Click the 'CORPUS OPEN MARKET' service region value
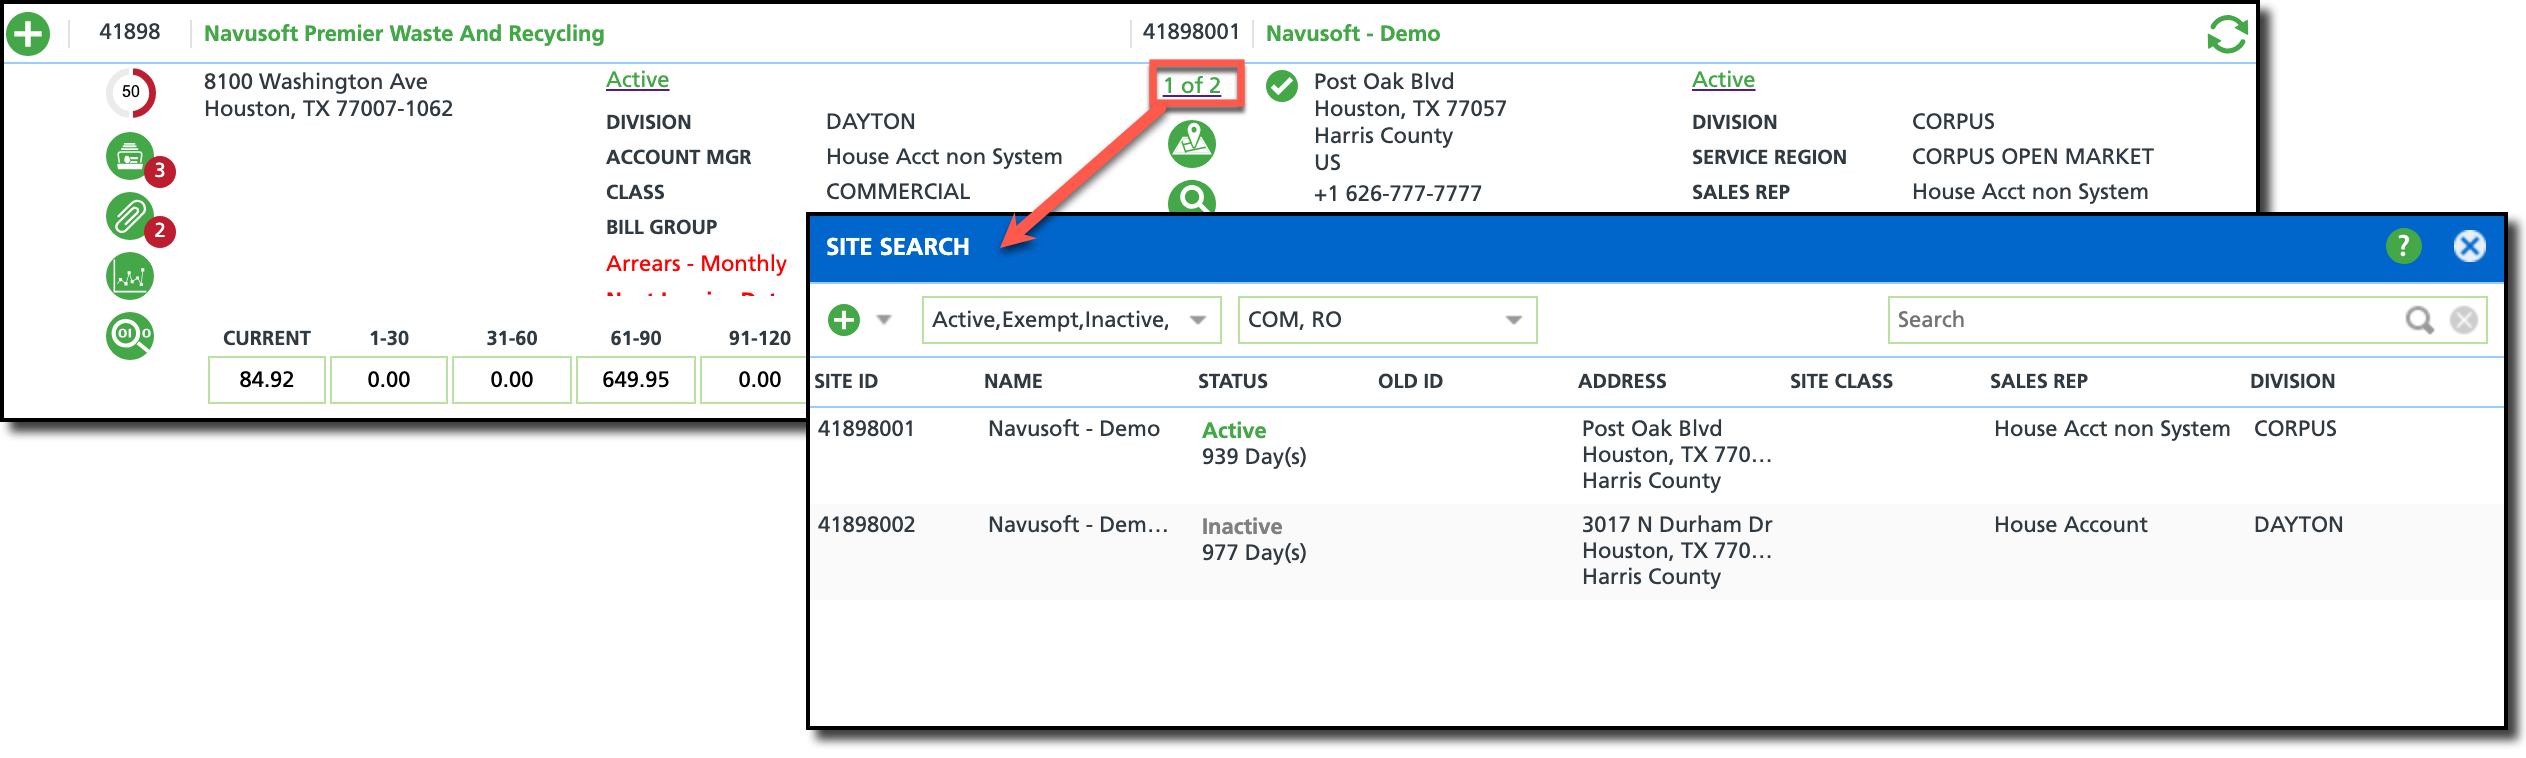Viewport: 2526px width, 758px height. pos(2032,157)
